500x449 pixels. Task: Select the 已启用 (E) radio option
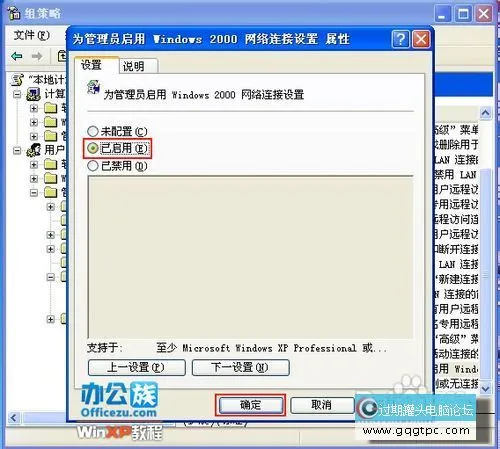pos(117,148)
